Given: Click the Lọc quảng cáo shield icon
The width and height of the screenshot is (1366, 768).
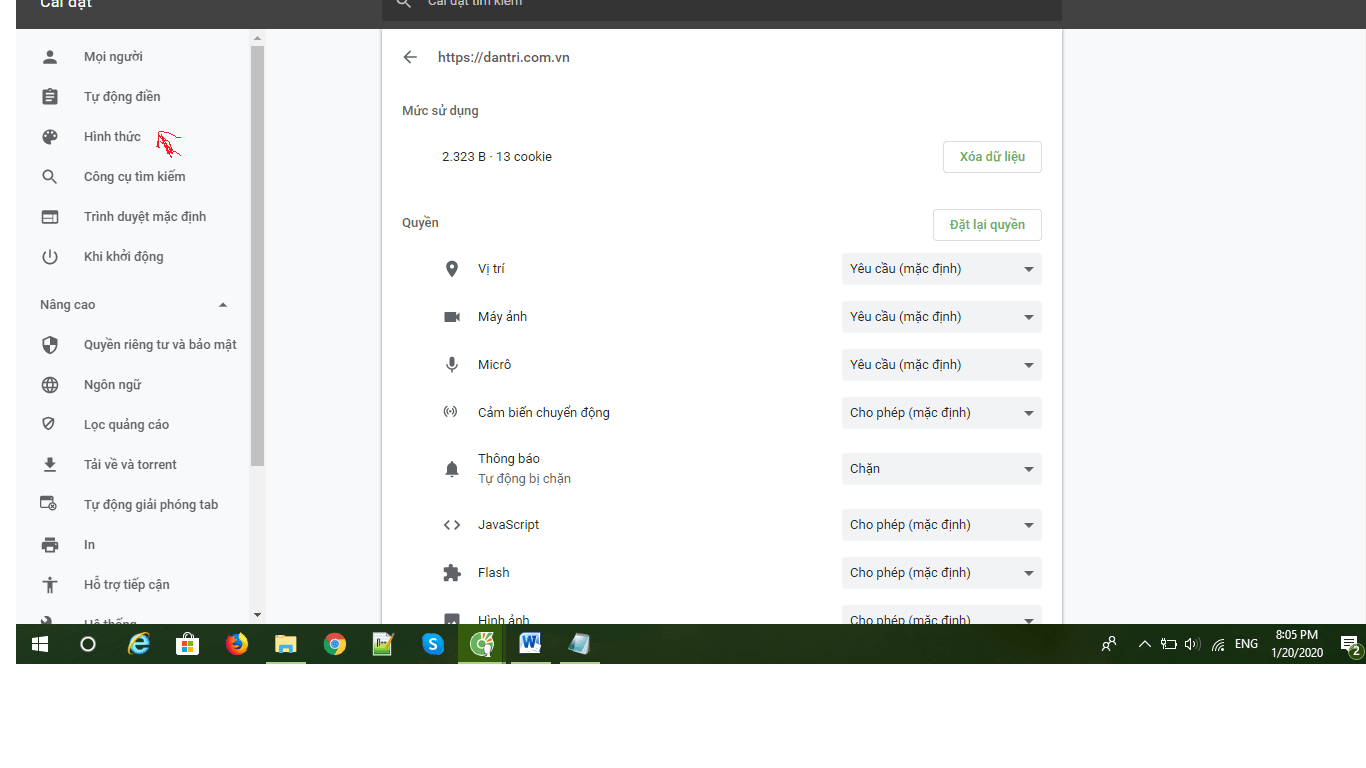Looking at the screenshot, I should pos(50,425).
